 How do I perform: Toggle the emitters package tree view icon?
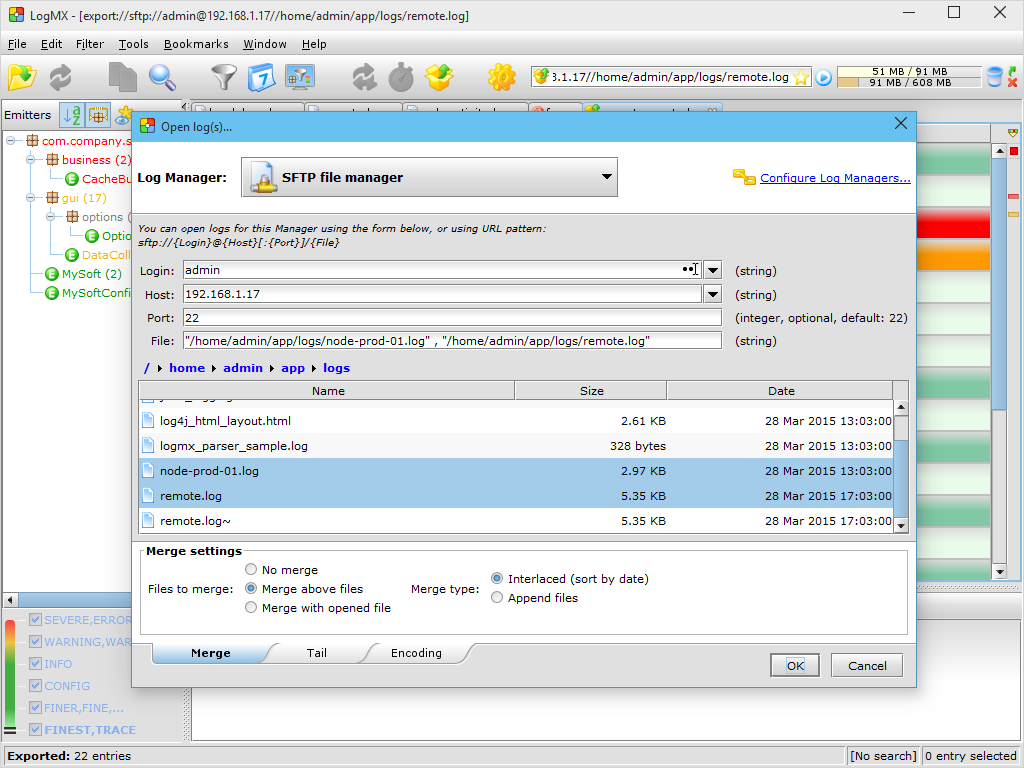coord(98,116)
